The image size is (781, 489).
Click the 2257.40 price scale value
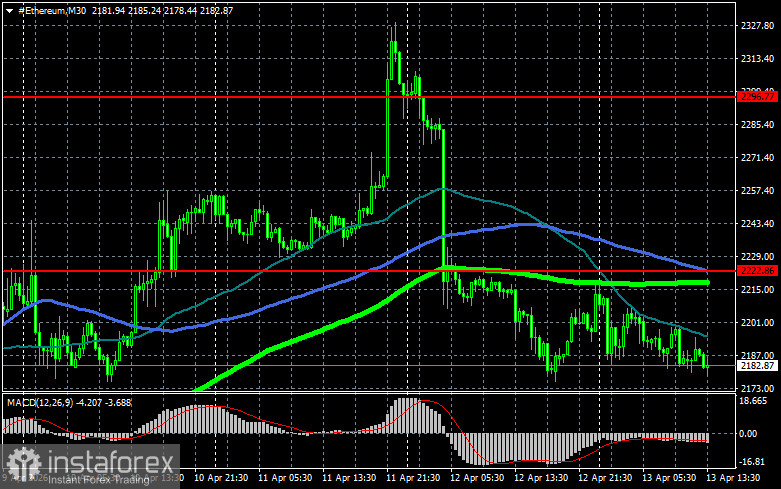pyautogui.click(x=757, y=190)
